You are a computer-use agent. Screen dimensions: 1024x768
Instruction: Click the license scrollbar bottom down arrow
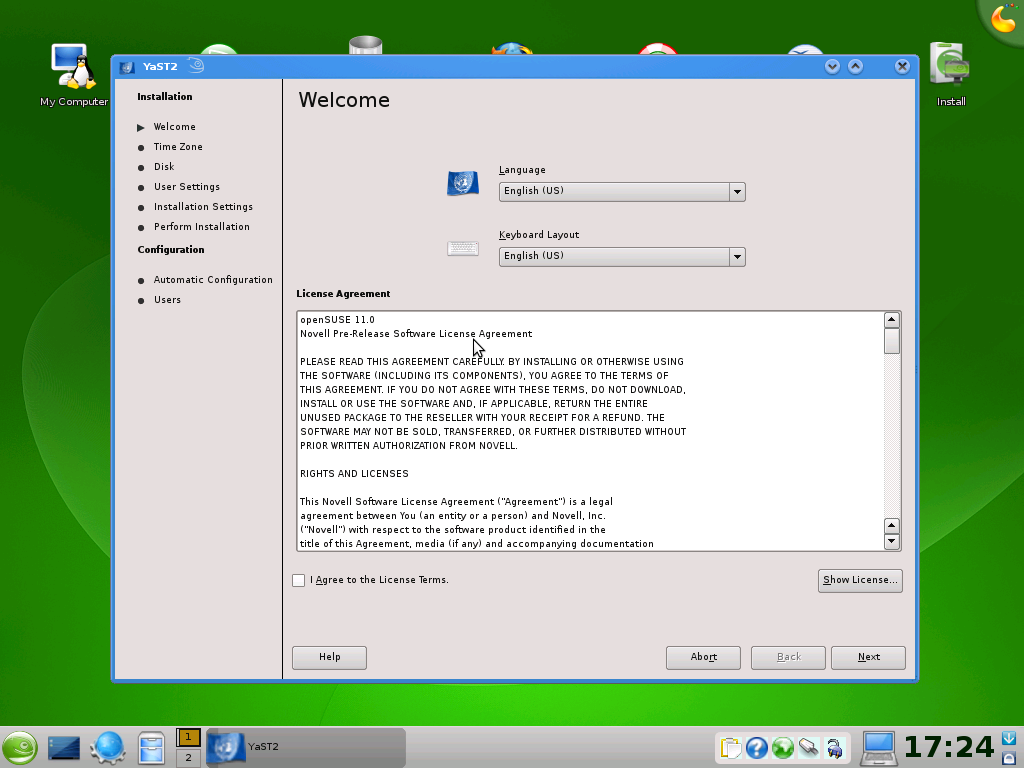(891, 541)
